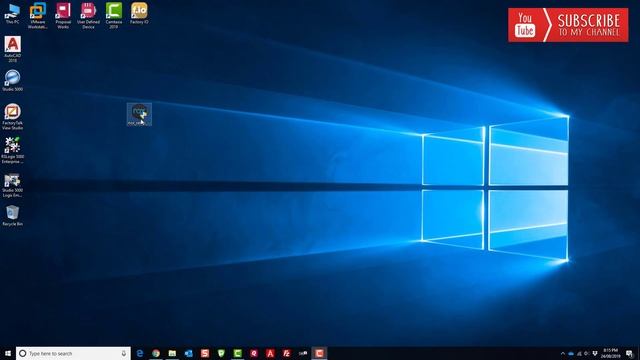The height and width of the screenshot is (360, 640).
Task: Select the Recycle Bin desktop icon
Action: [x=12, y=216]
